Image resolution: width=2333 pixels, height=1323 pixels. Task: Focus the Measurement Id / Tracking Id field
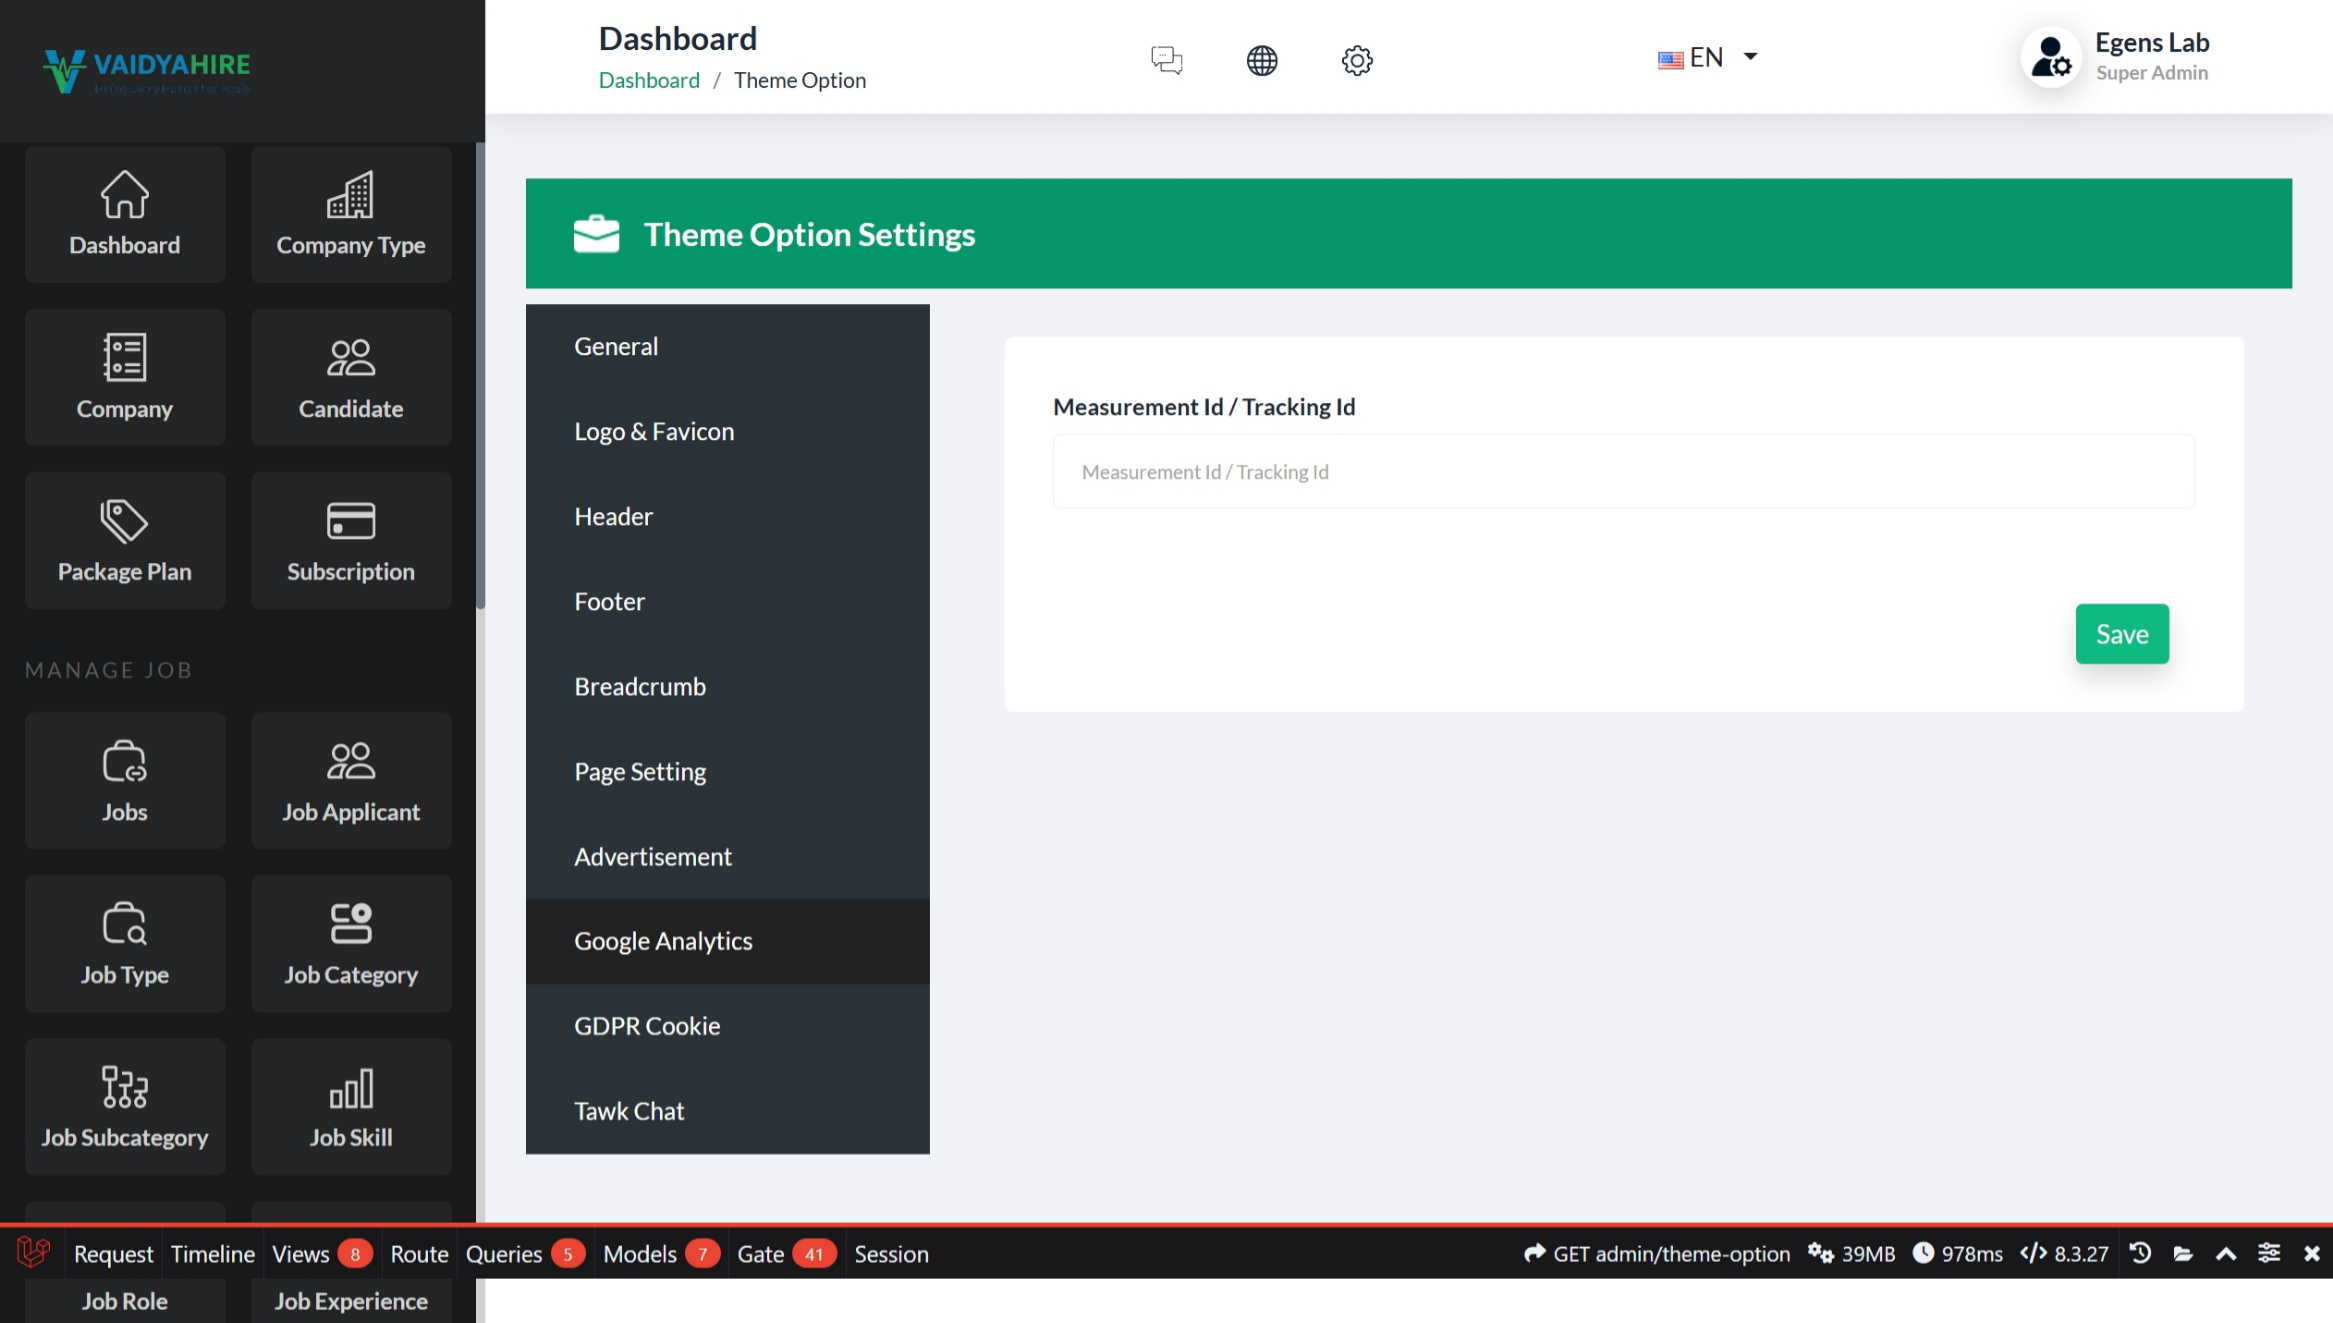1623,472
